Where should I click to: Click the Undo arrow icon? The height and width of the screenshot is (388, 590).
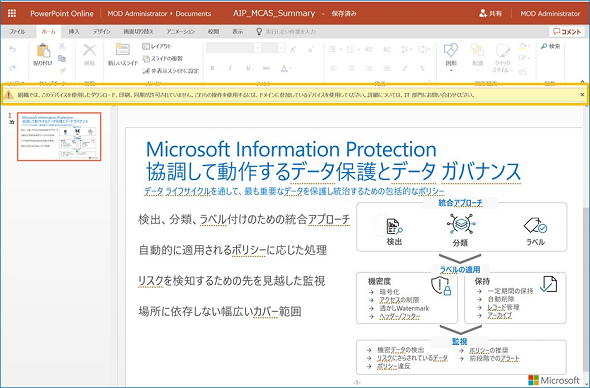[x=13, y=49]
